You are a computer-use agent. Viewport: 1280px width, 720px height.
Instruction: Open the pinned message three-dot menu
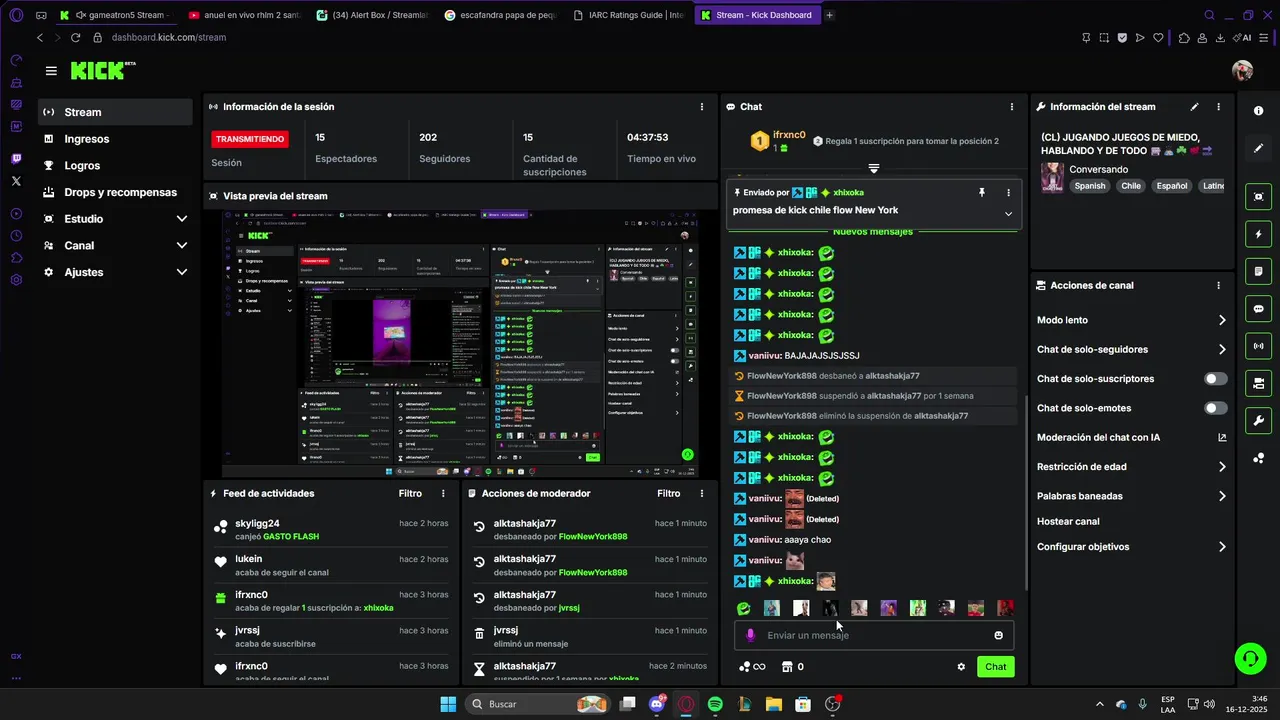click(x=1008, y=192)
